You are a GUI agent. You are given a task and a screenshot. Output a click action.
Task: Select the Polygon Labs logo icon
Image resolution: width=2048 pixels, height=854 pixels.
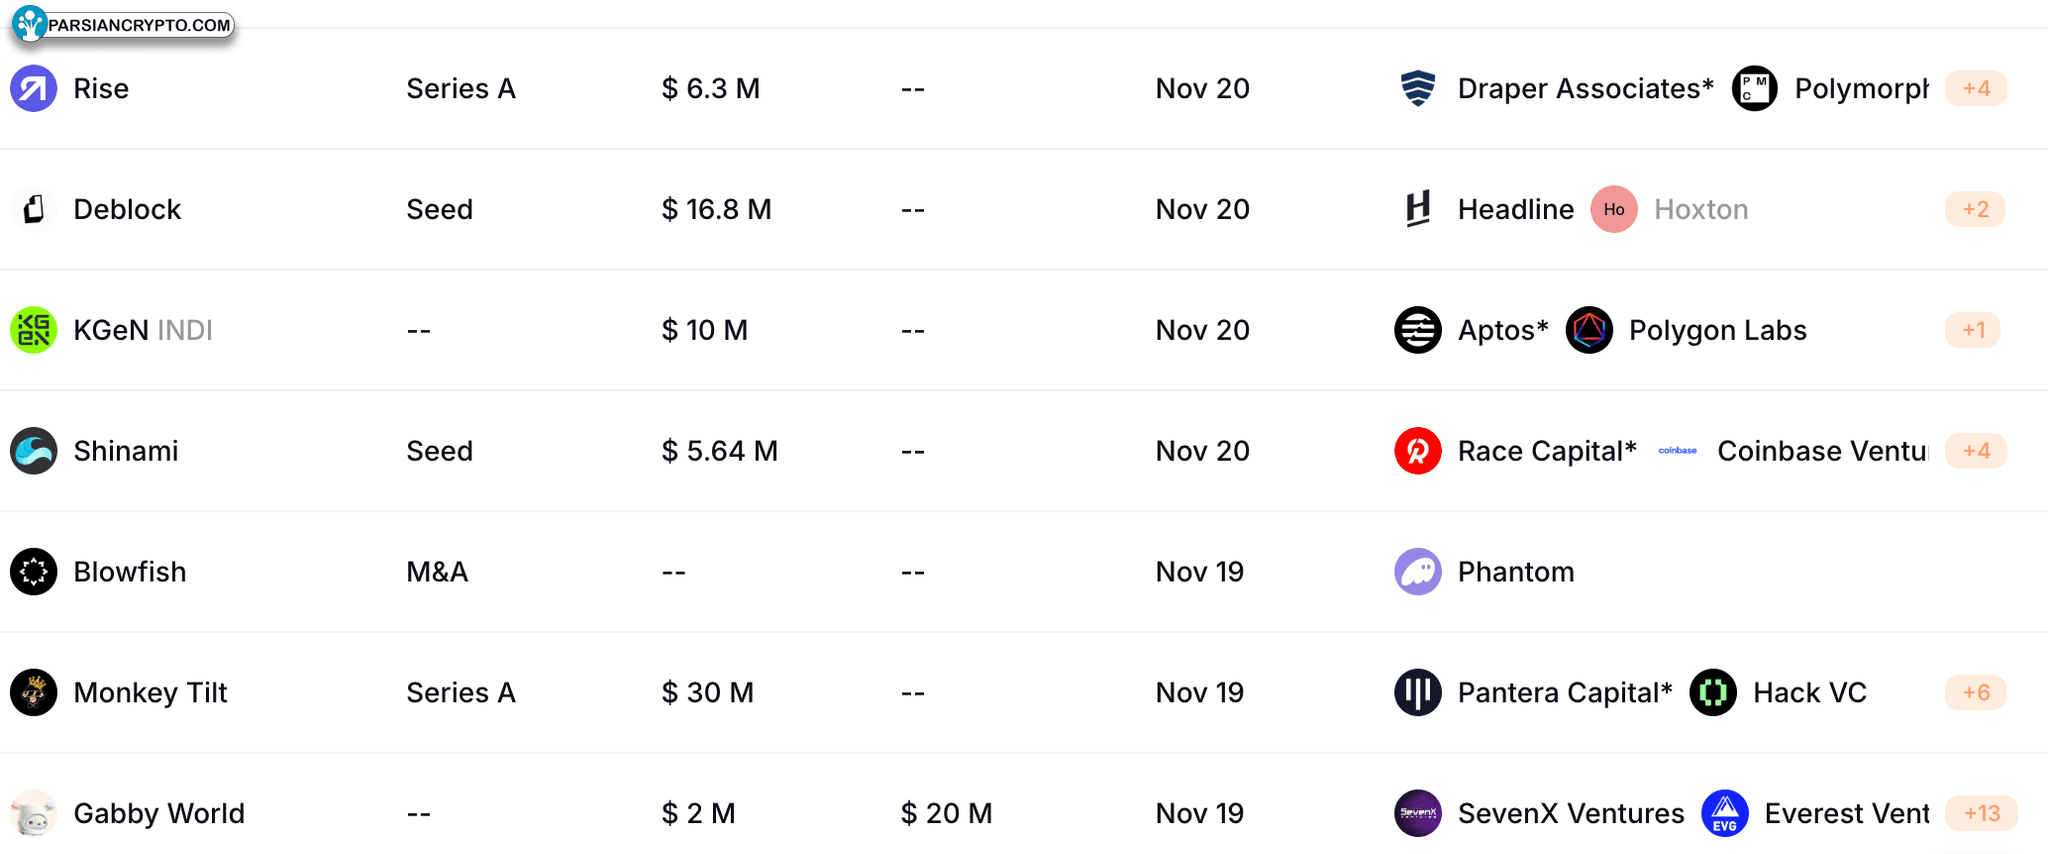tap(1589, 330)
